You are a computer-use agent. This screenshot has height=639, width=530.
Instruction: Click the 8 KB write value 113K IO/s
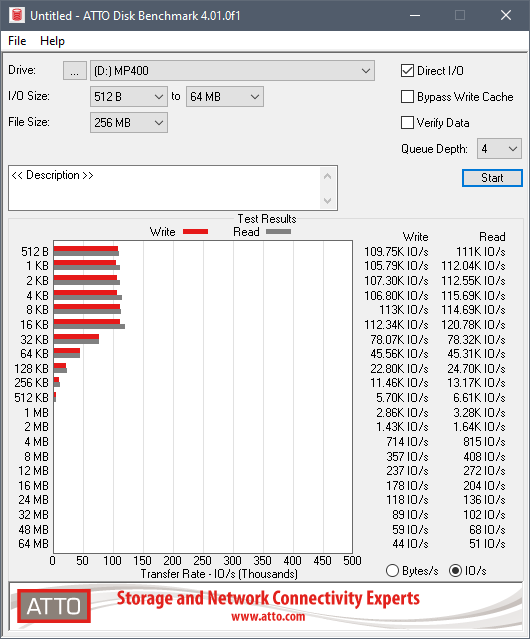pos(404,310)
